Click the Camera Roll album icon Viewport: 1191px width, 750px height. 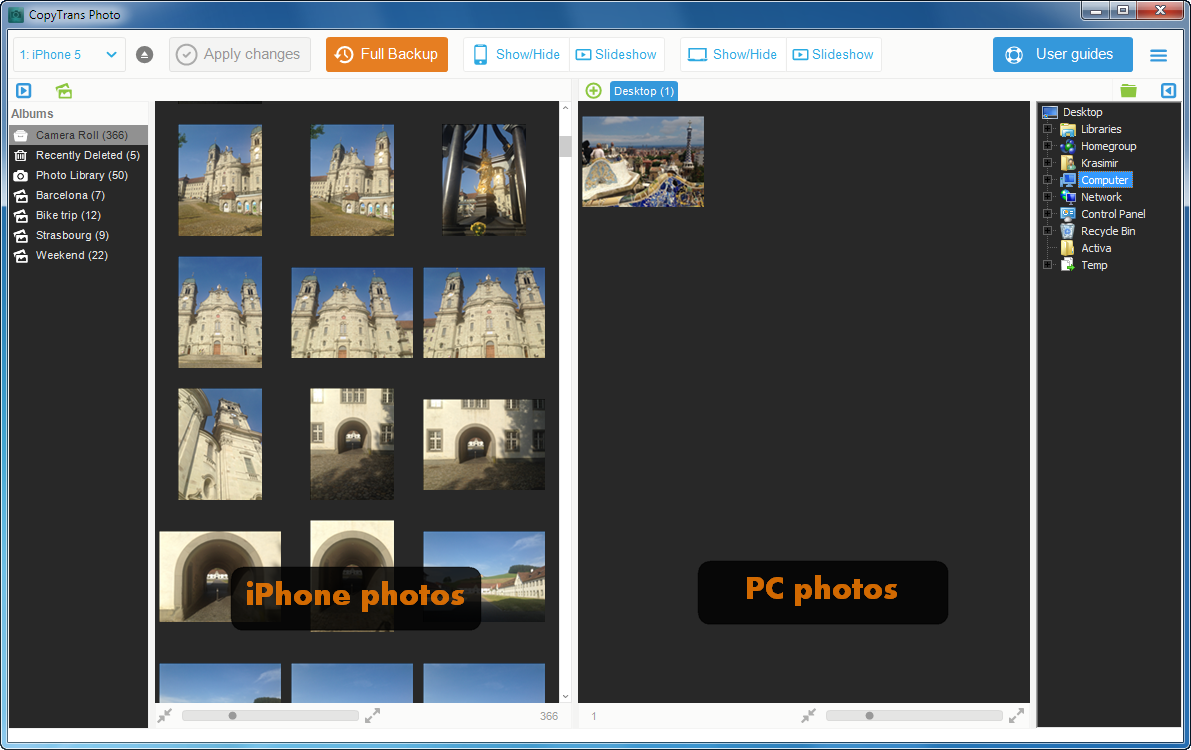pyautogui.click(x=21, y=135)
